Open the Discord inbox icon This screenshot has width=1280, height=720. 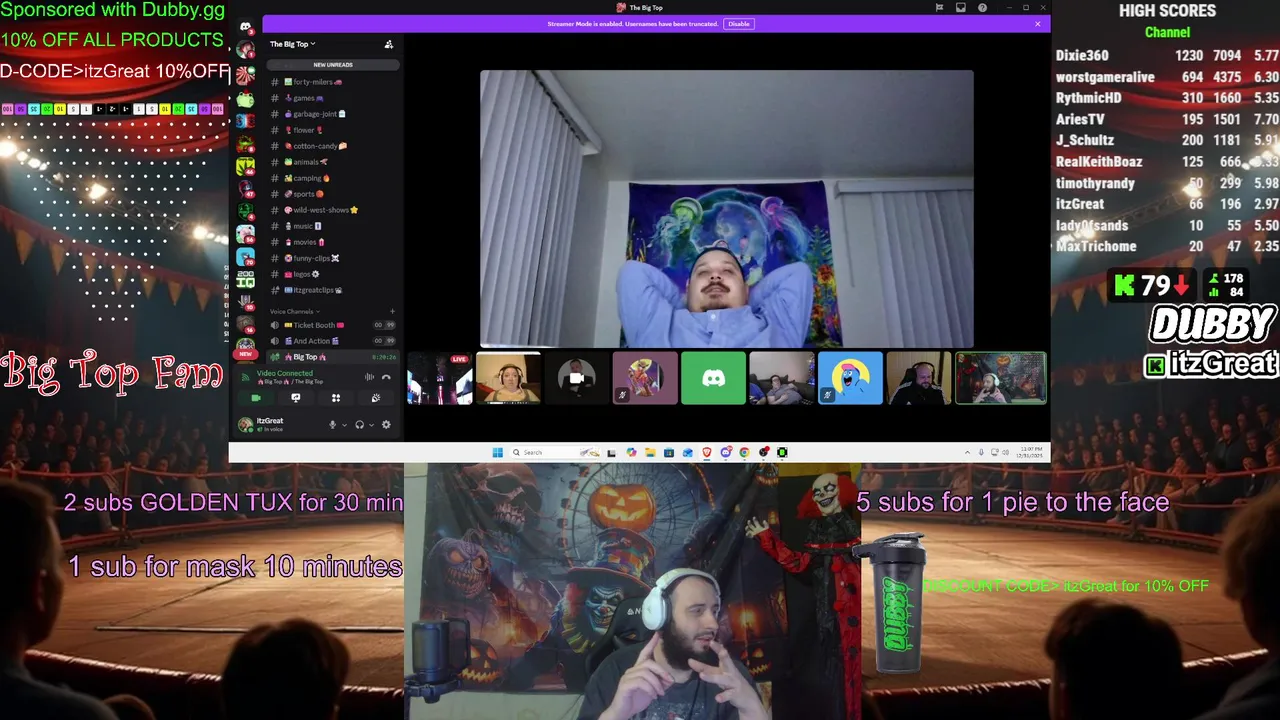961,8
